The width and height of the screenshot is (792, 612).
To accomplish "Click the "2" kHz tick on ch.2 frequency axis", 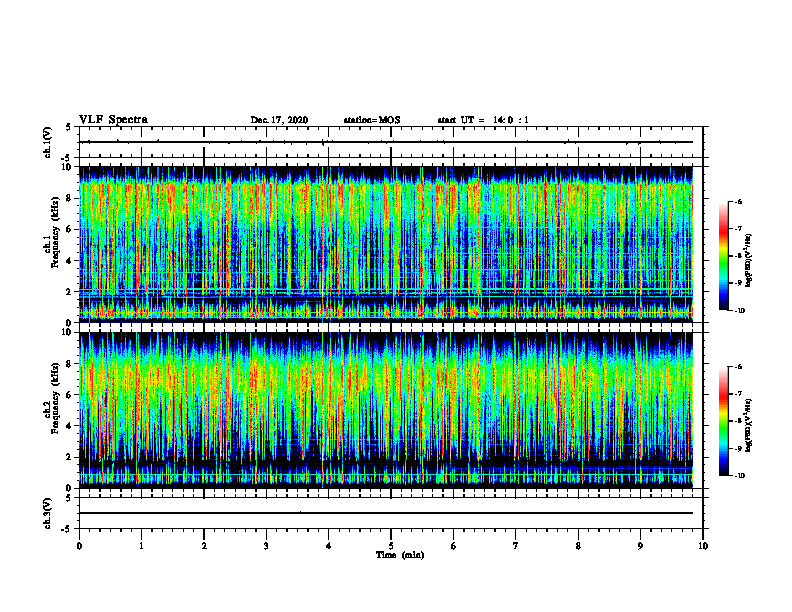I will (71, 457).
